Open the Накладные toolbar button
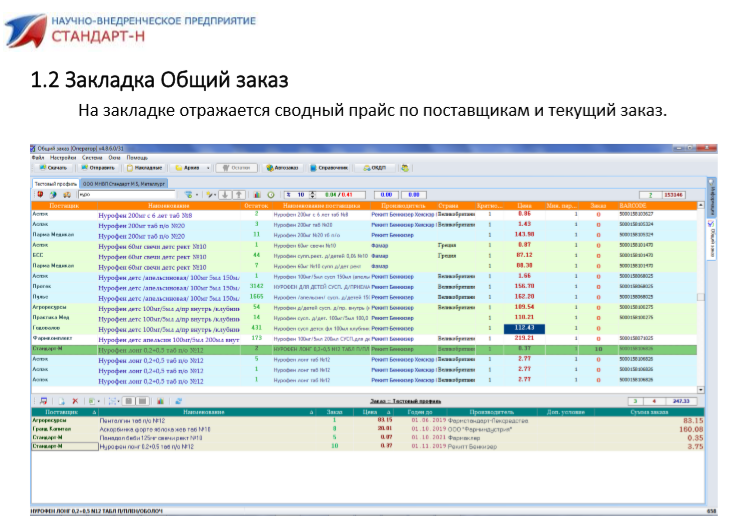 pyautogui.click(x=145, y=168)
